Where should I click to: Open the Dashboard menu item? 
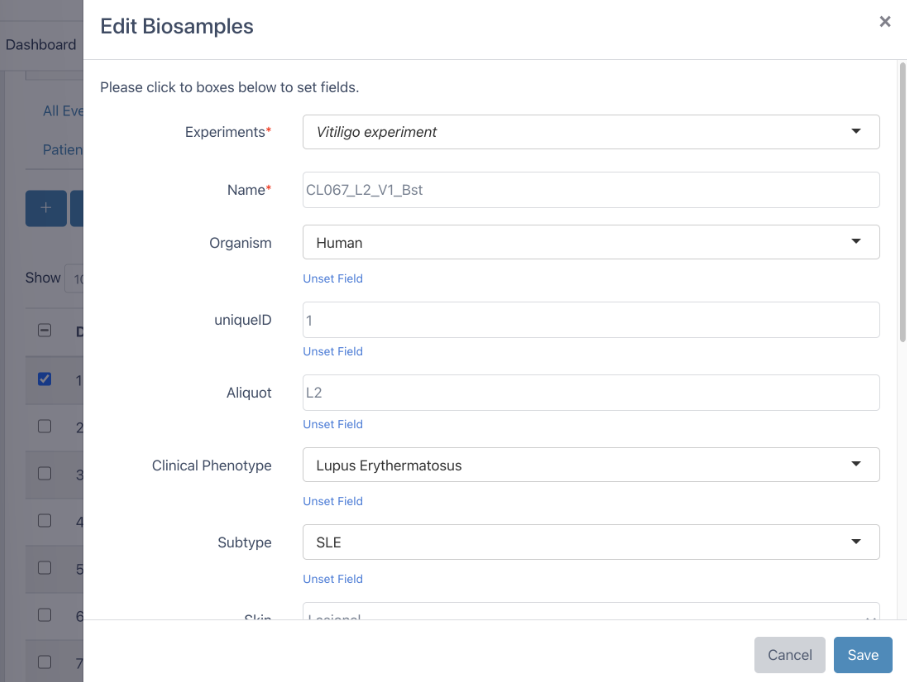(40, 45)
